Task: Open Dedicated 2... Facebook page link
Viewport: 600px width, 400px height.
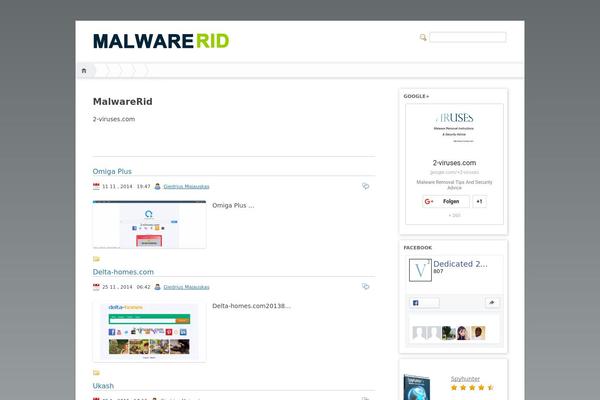Action: coord(460,264)
